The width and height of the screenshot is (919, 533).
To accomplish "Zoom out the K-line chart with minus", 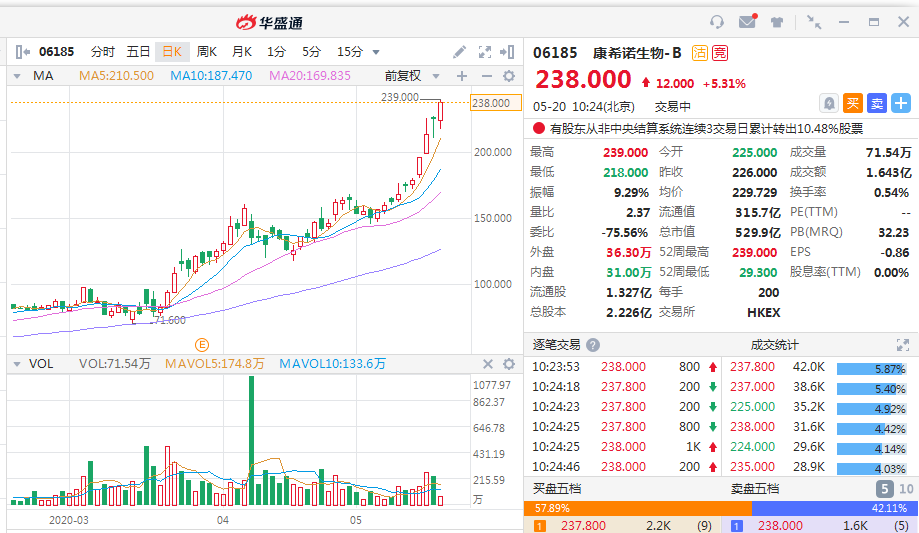I will 486,76.
